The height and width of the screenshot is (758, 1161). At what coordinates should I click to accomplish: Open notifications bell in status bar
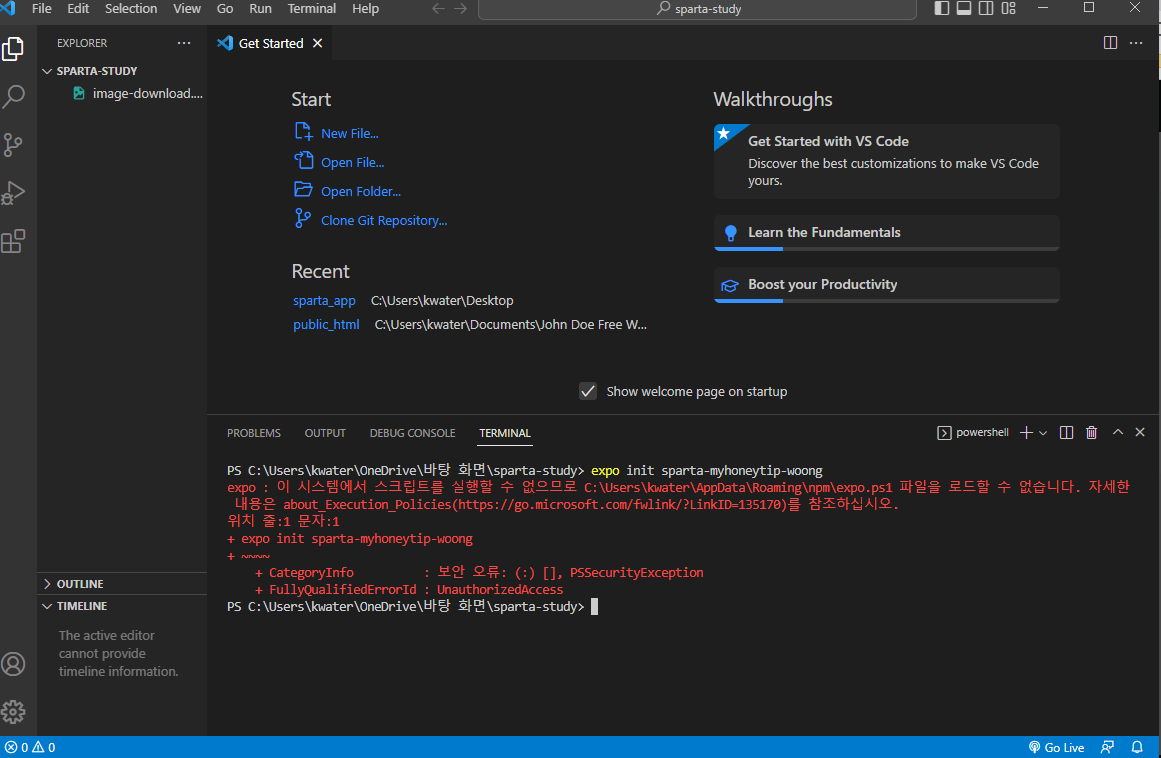click(x=1137, y=748)
